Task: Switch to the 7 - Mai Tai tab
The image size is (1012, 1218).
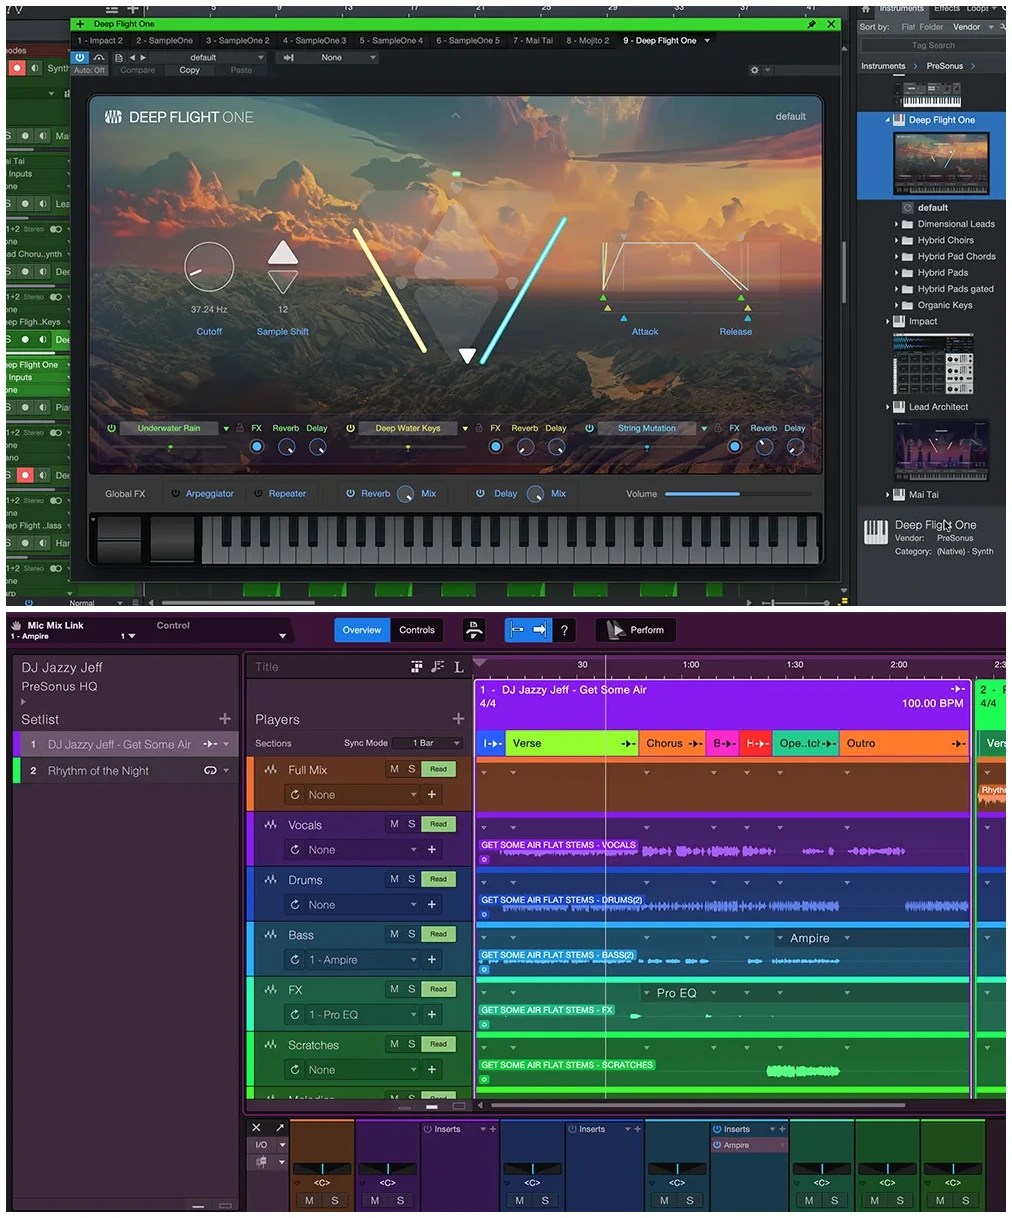Action: 532,41
